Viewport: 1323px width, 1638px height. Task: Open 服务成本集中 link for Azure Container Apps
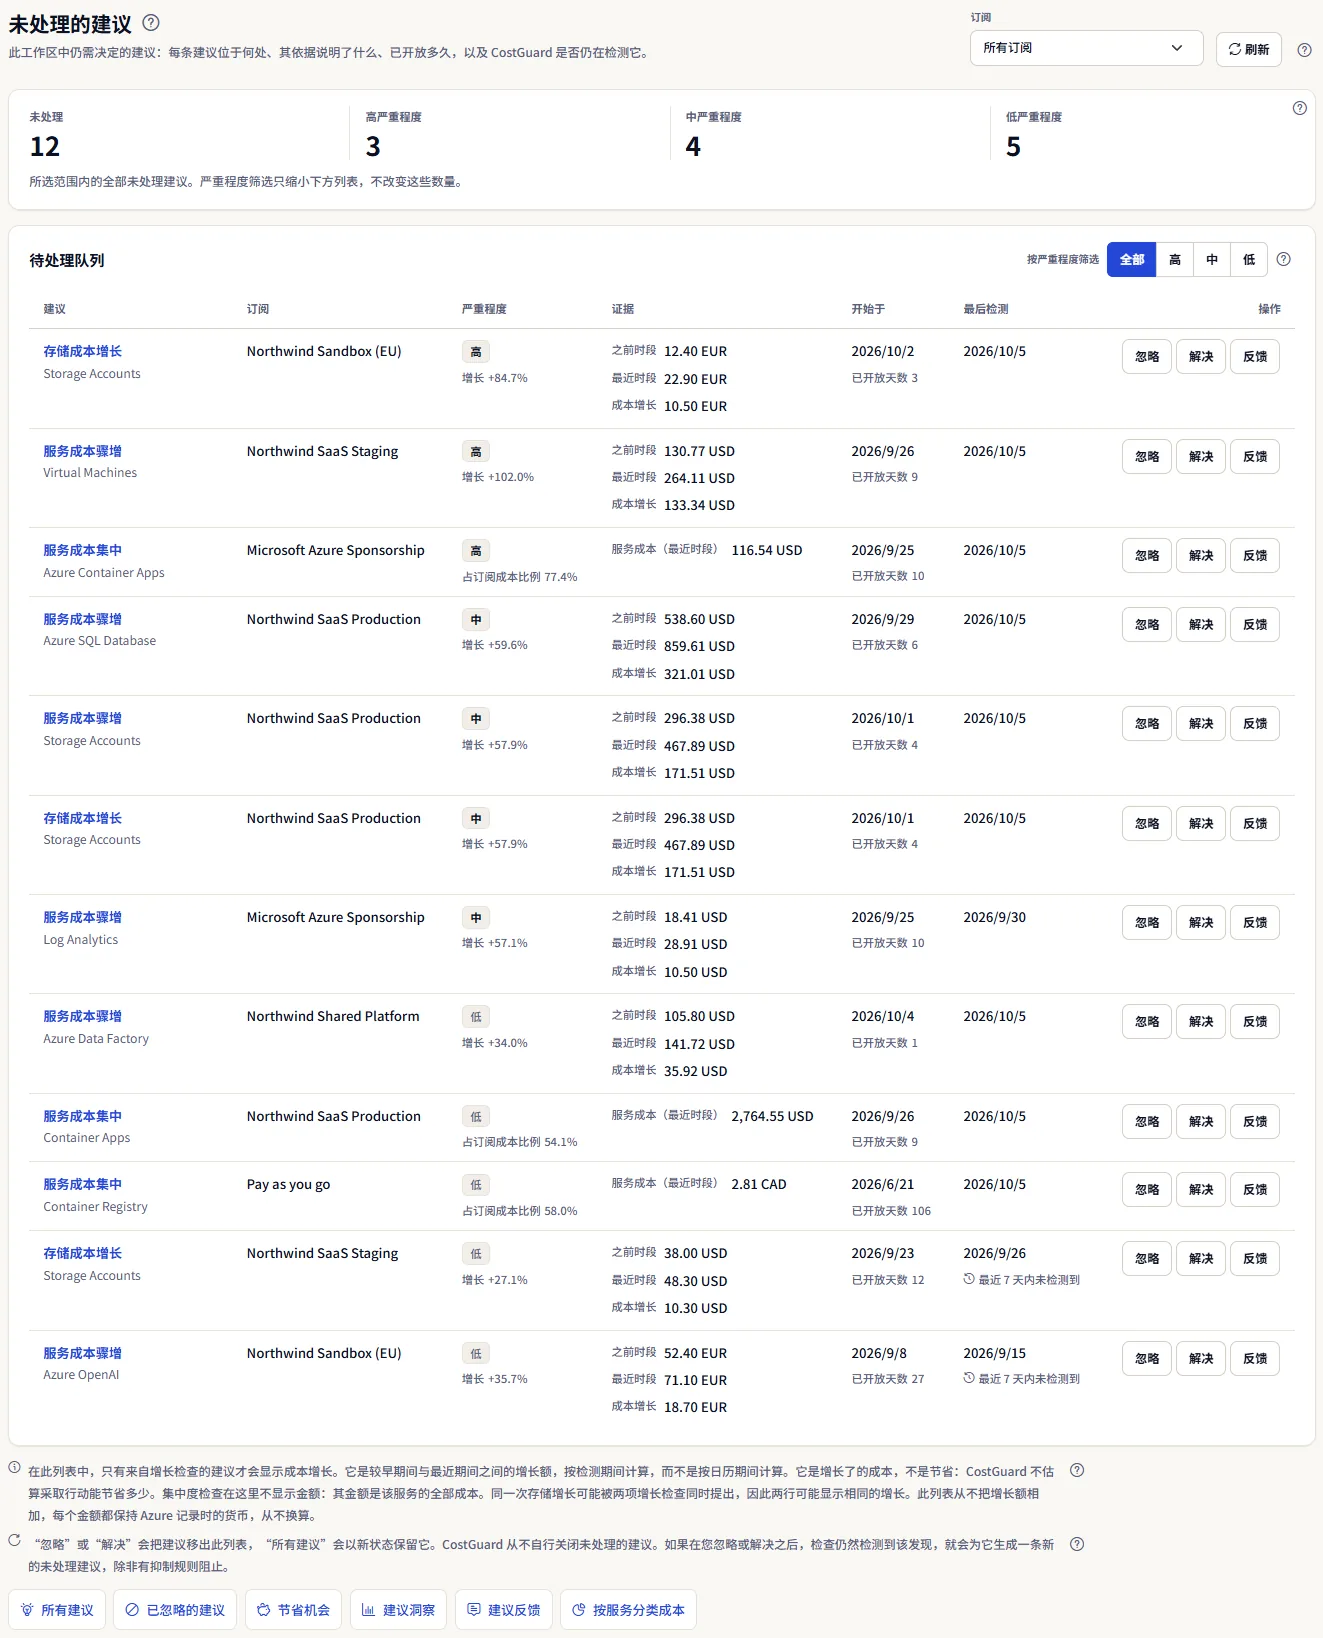click(82, 550)
